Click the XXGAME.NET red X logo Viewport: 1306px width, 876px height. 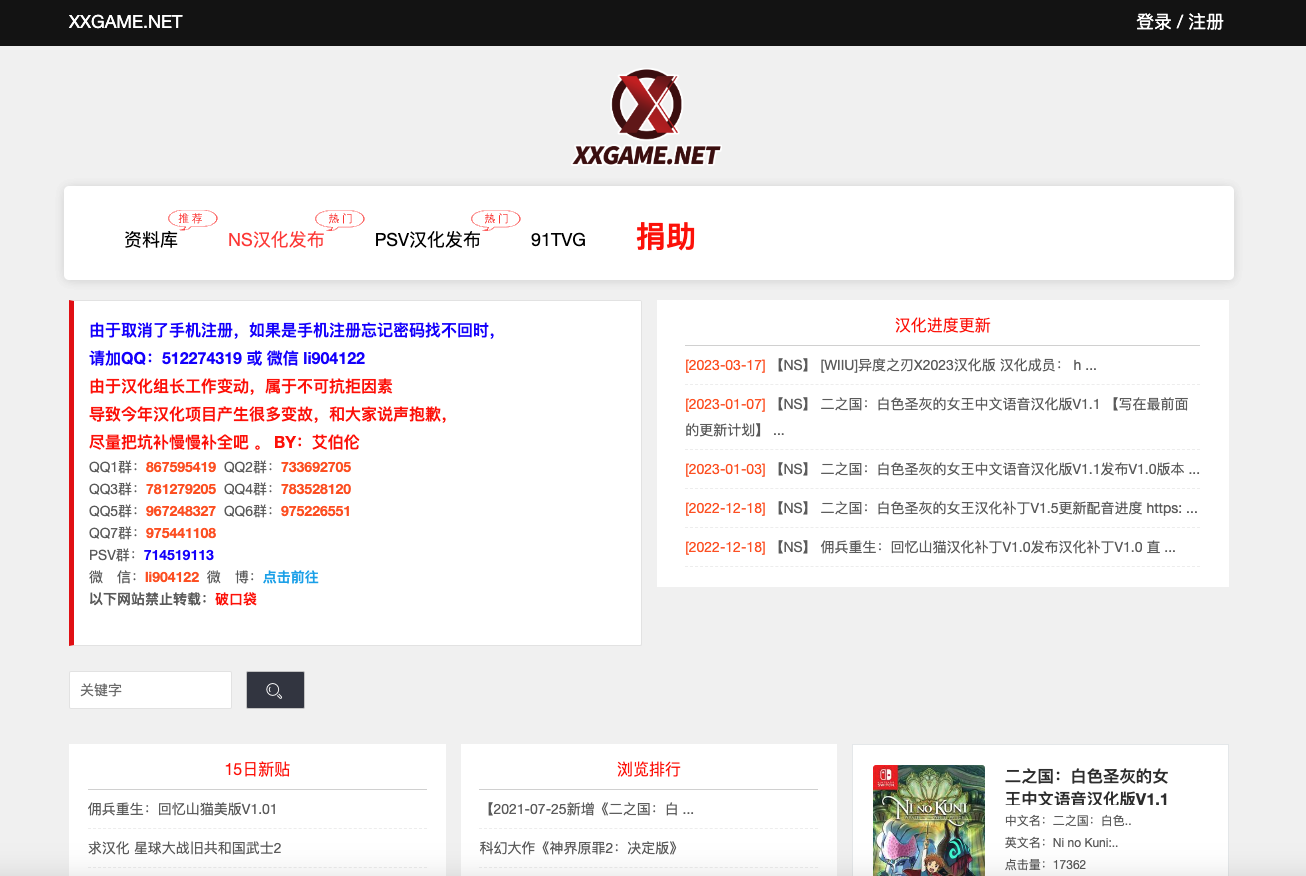pyautogui.click(x=646, y=117)
